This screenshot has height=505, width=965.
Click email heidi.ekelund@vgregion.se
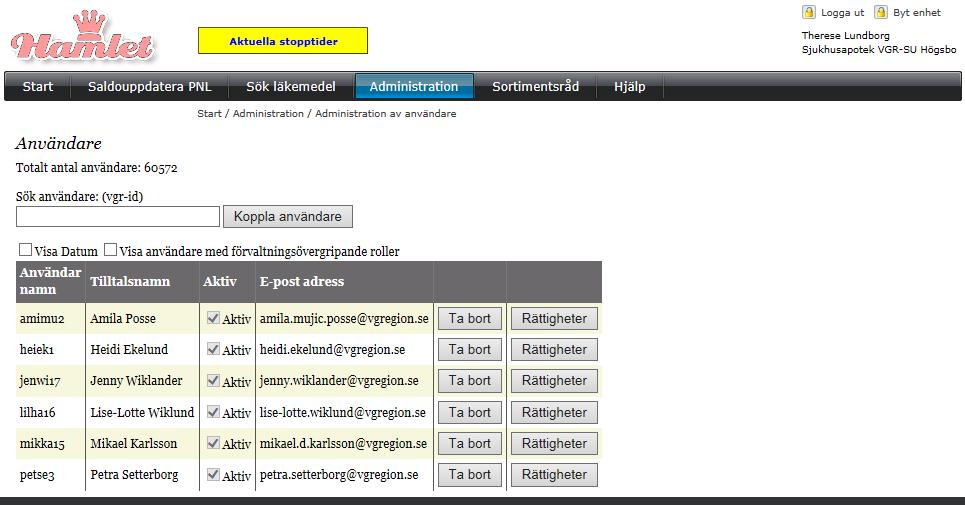pos(332,349)
